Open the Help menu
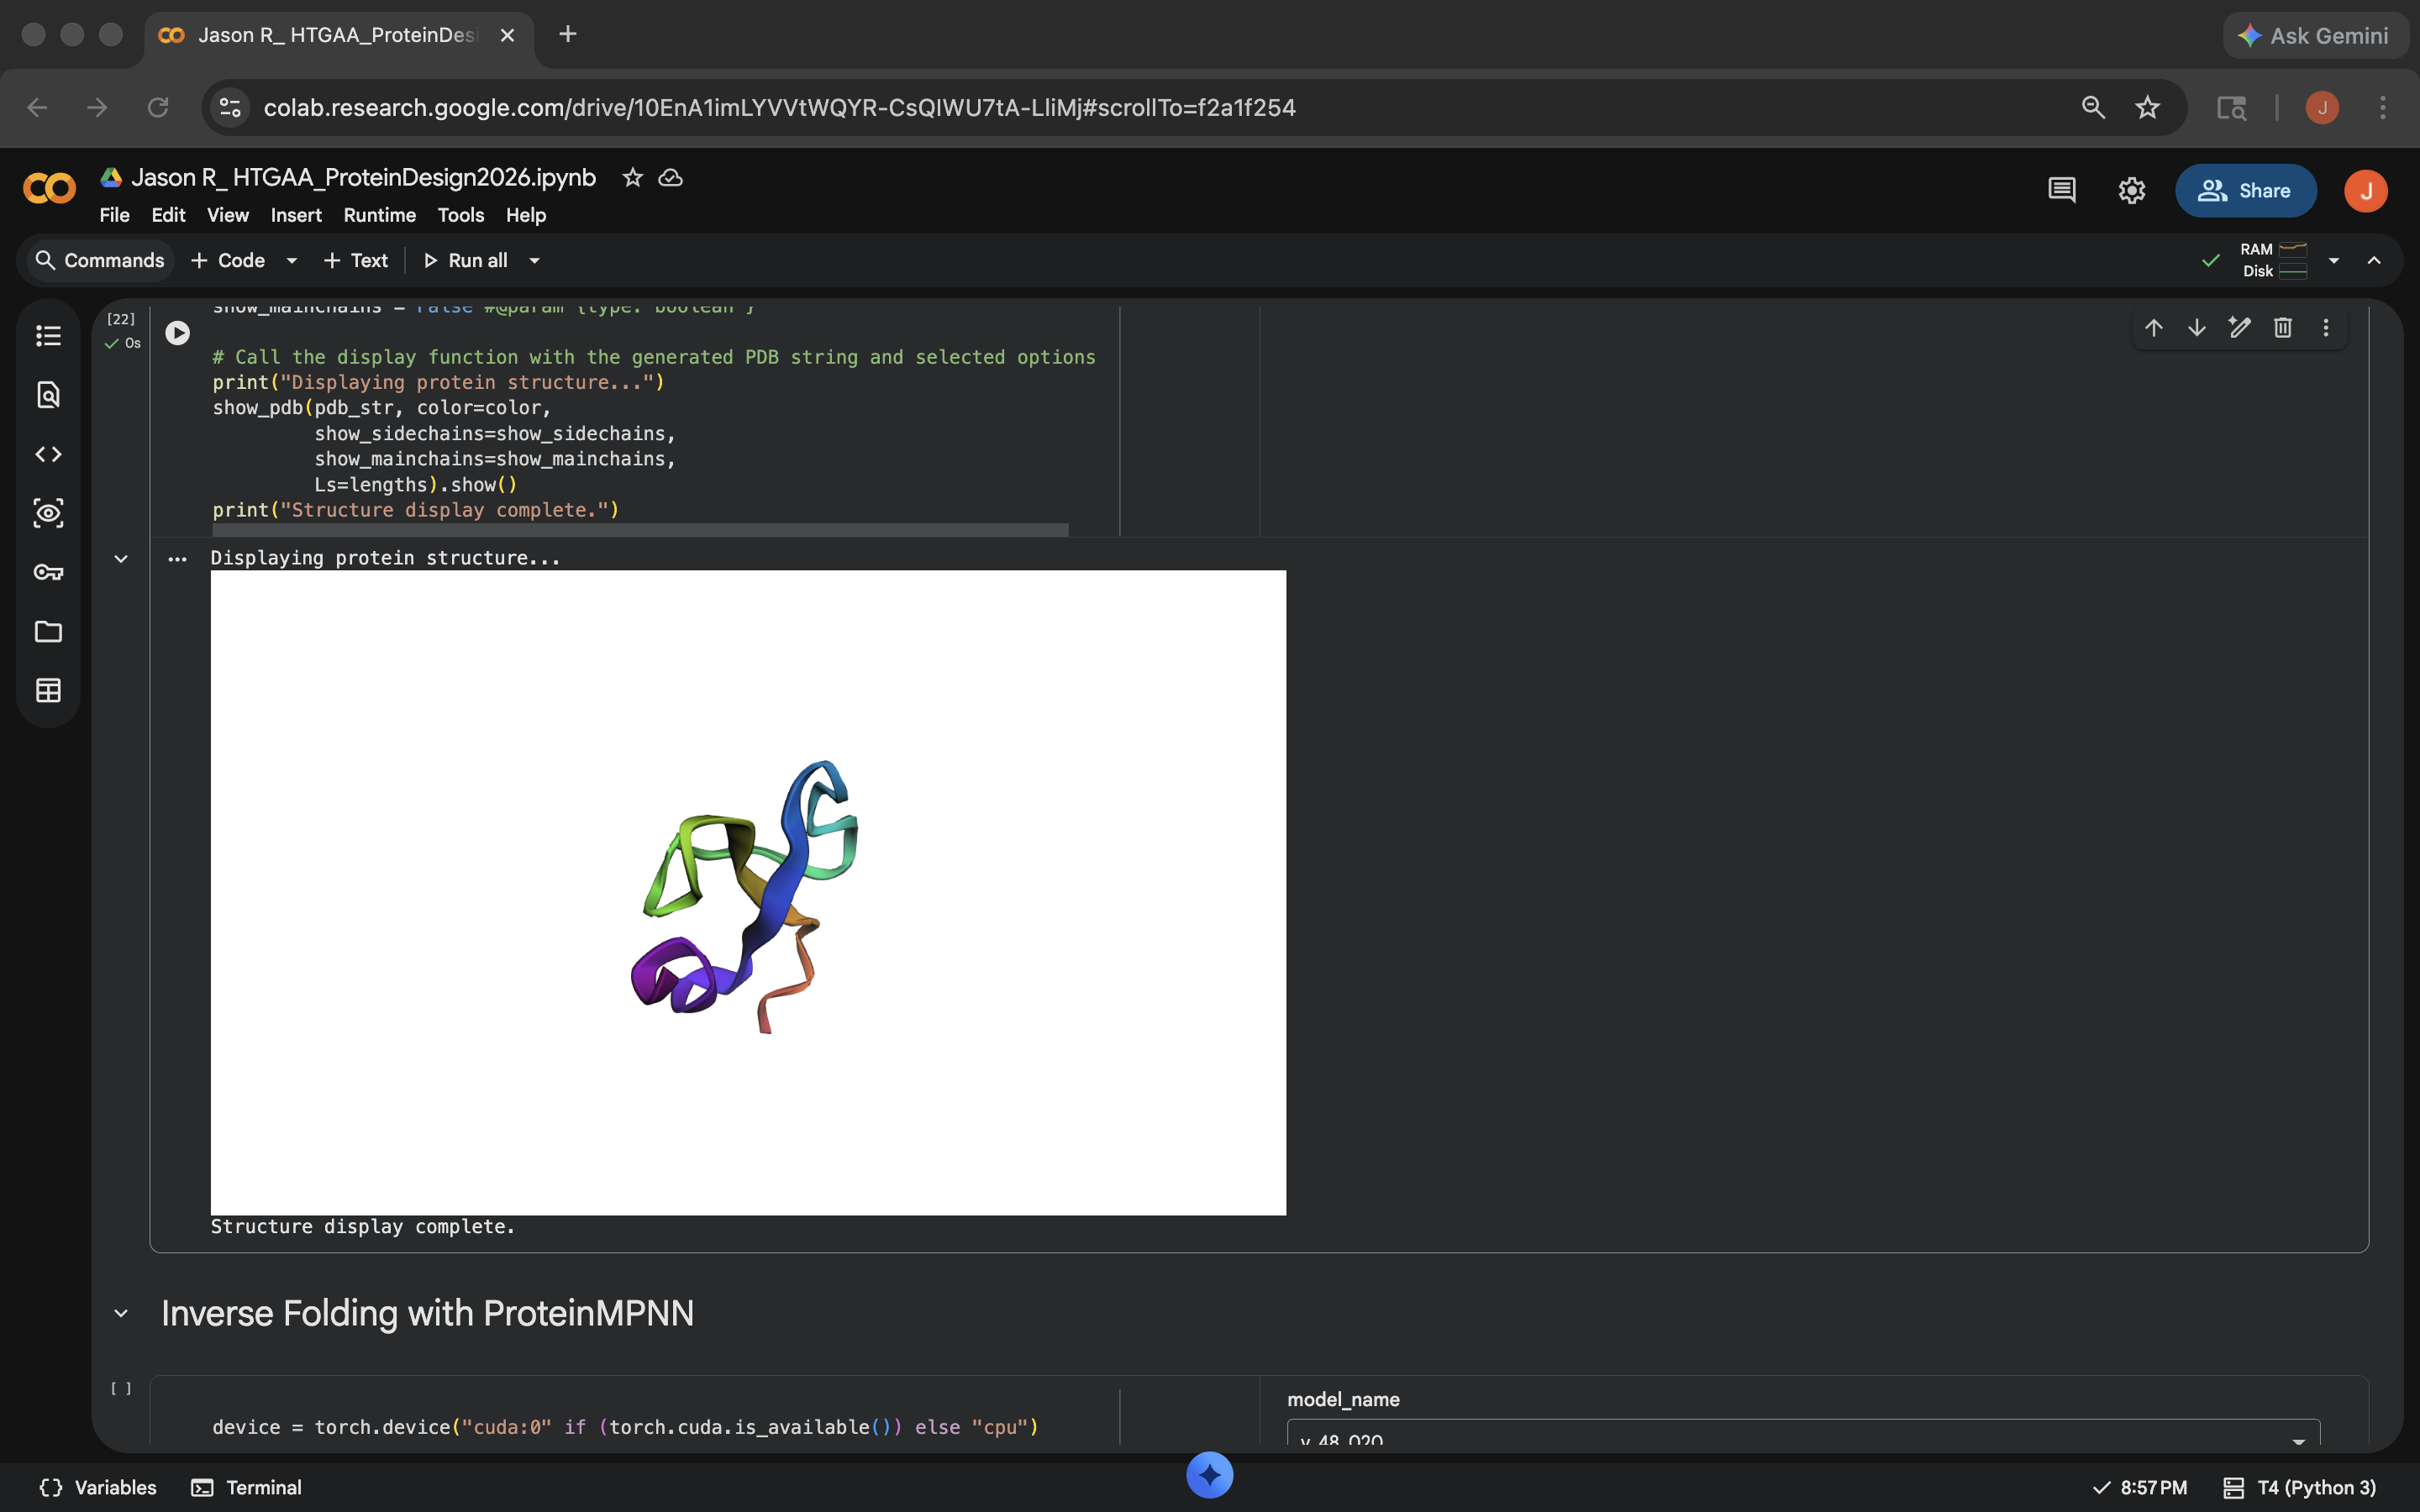2420x1512 pixels. [526, 215]
